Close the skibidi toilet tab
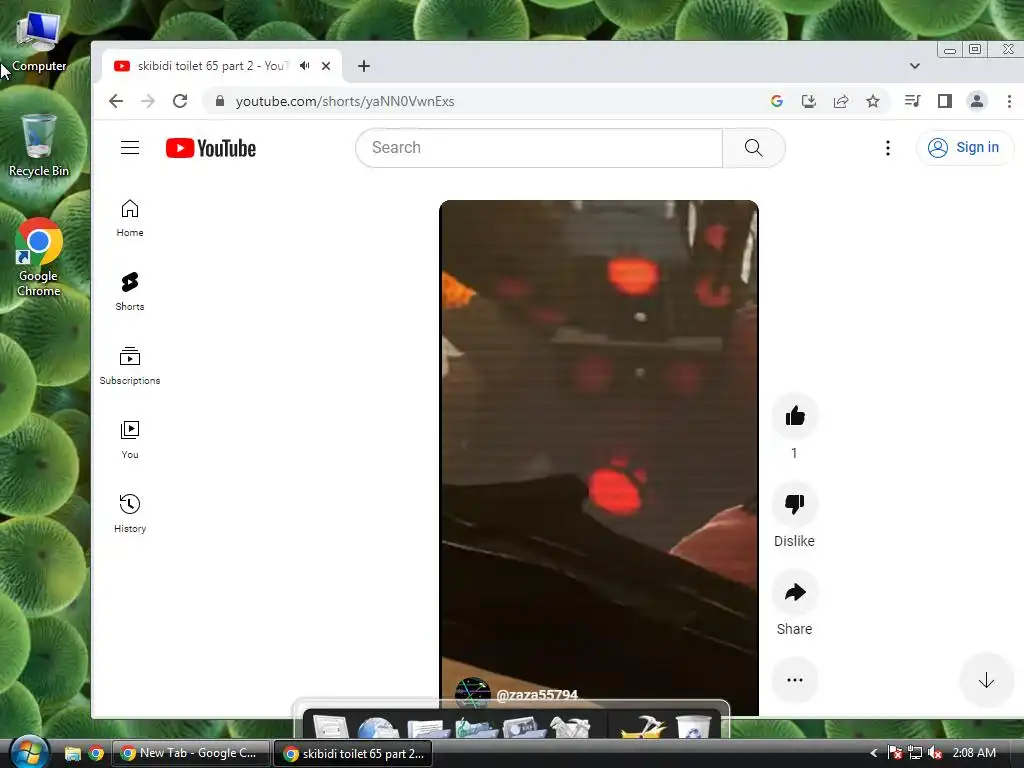Image resolution: width=1024 pixels, height=768 pixels. [x=326, y=66]
